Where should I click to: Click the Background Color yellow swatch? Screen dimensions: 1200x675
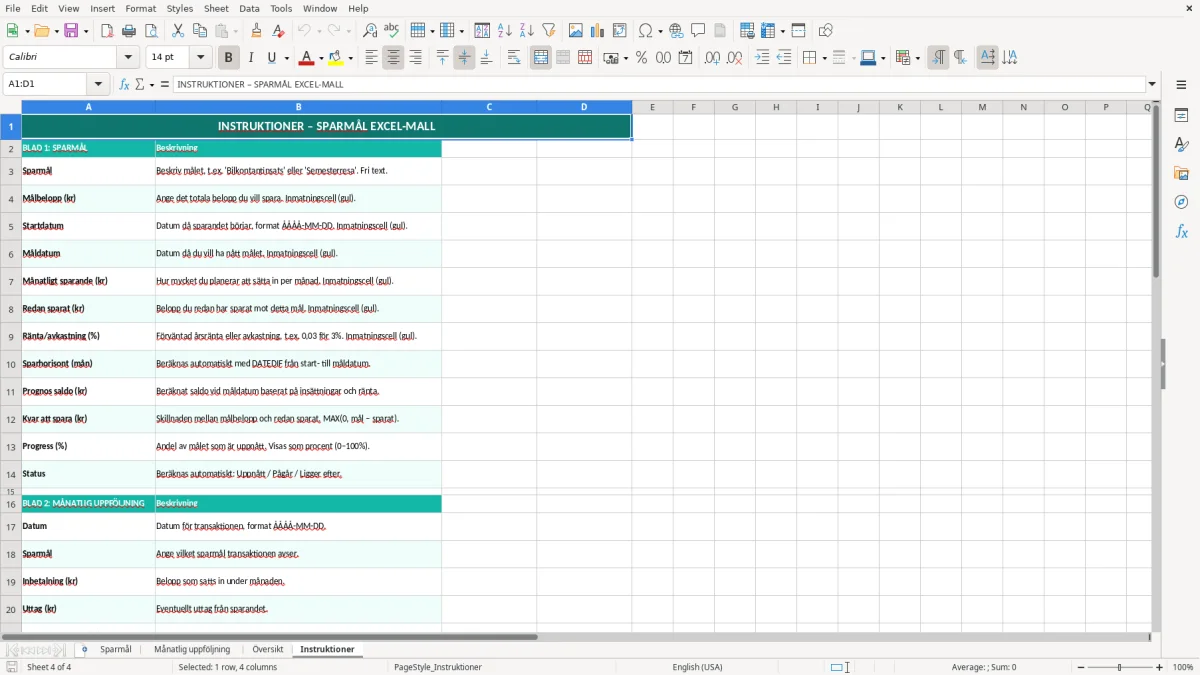pos(336,58)
